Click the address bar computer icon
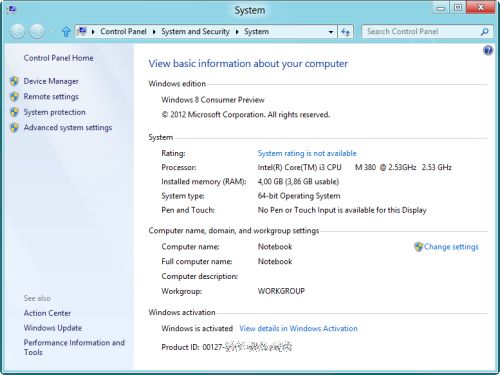This screenshot has width=500, height=375. pyautogui.click(x=82, y=31)
